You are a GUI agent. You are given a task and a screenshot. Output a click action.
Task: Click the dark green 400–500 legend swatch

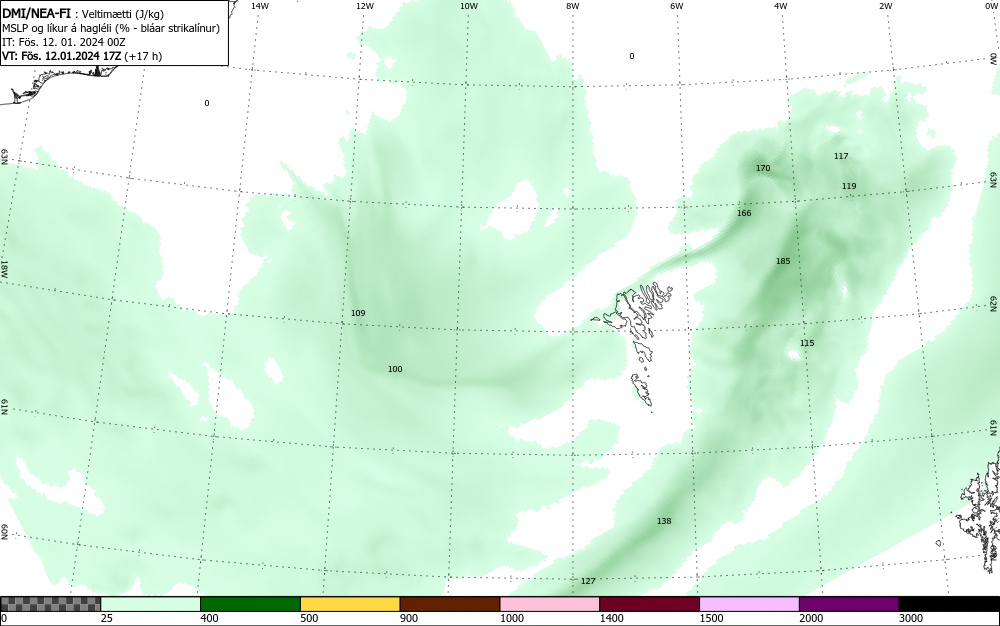coord(250,604)
